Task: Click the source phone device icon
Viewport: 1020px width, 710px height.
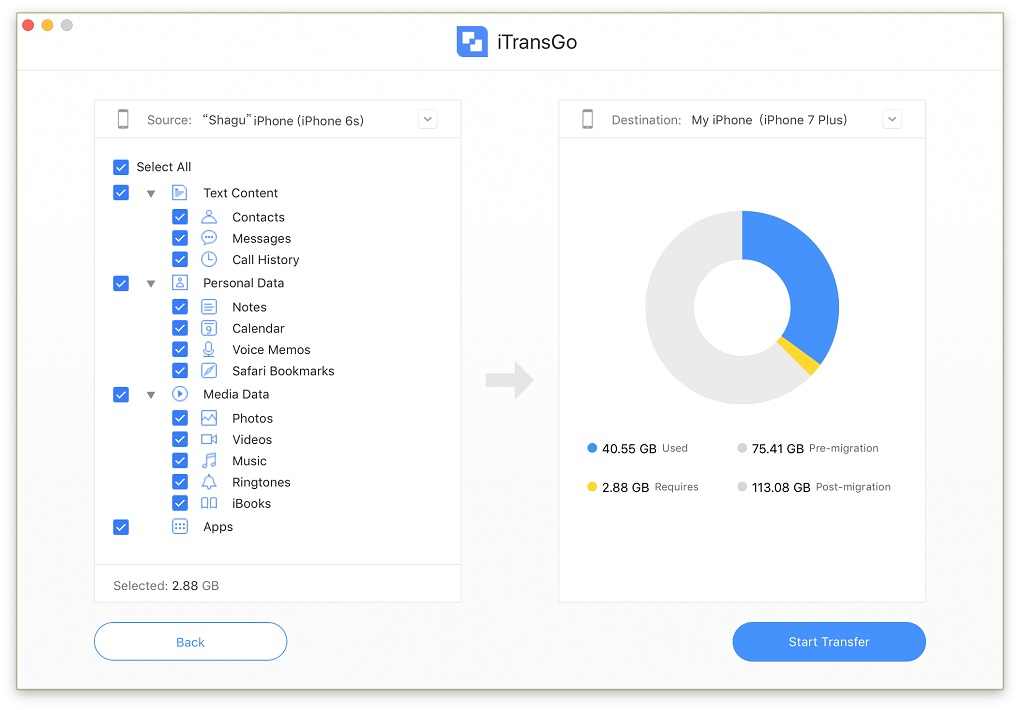Action: click(x=123, y=119)
